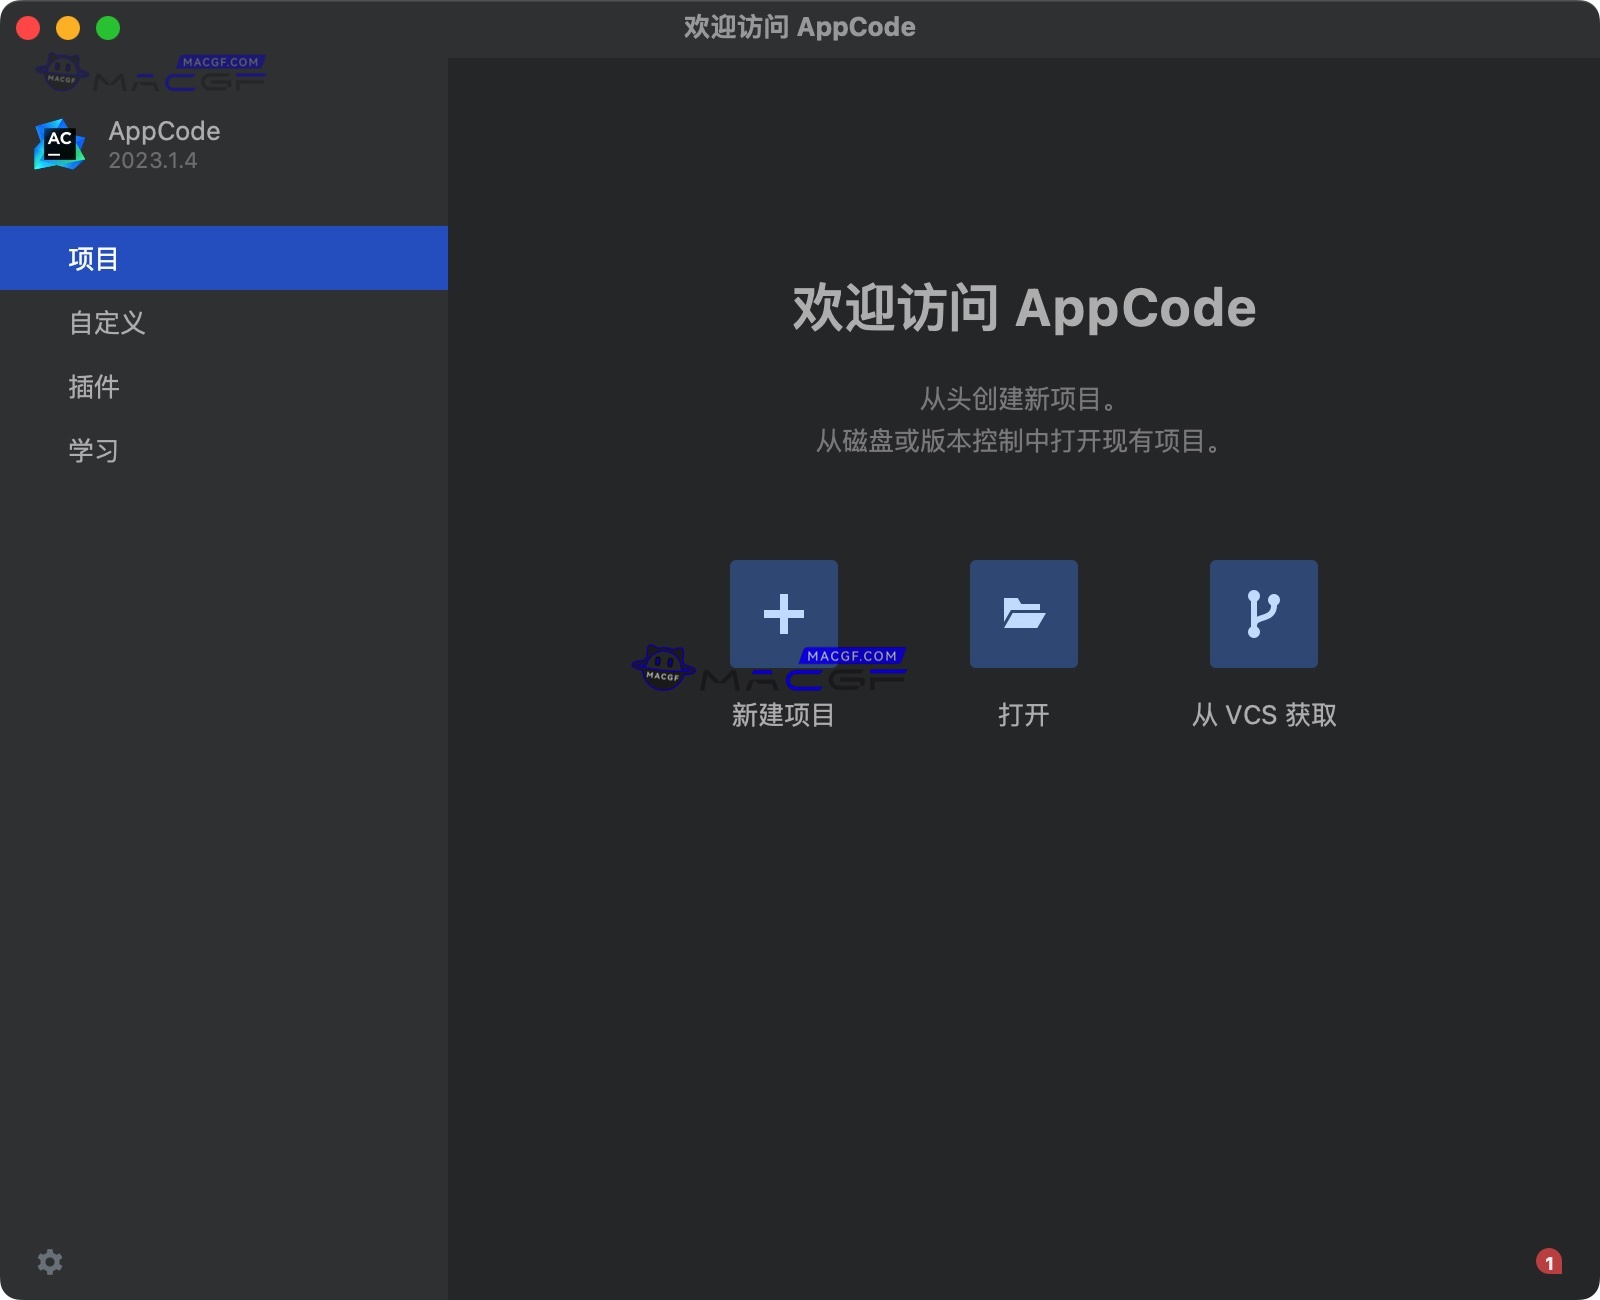The width and height of the screenshot is (1600, 1300).
Task: Open the 自定义 section
Action: 106,322
